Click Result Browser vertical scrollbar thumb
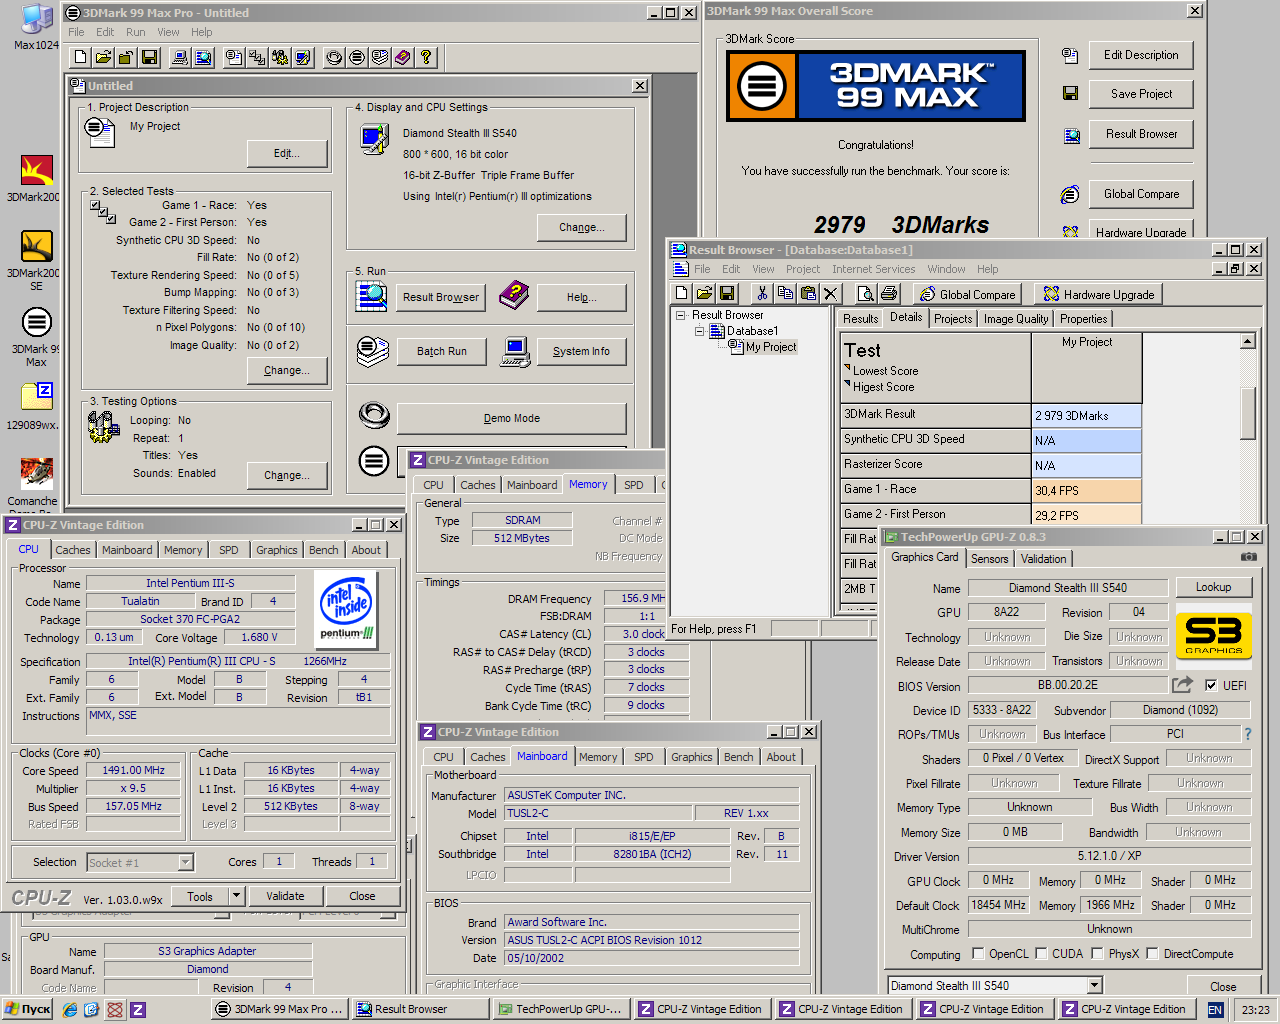The image size is (1280, 1024). tap(1247, 412)
